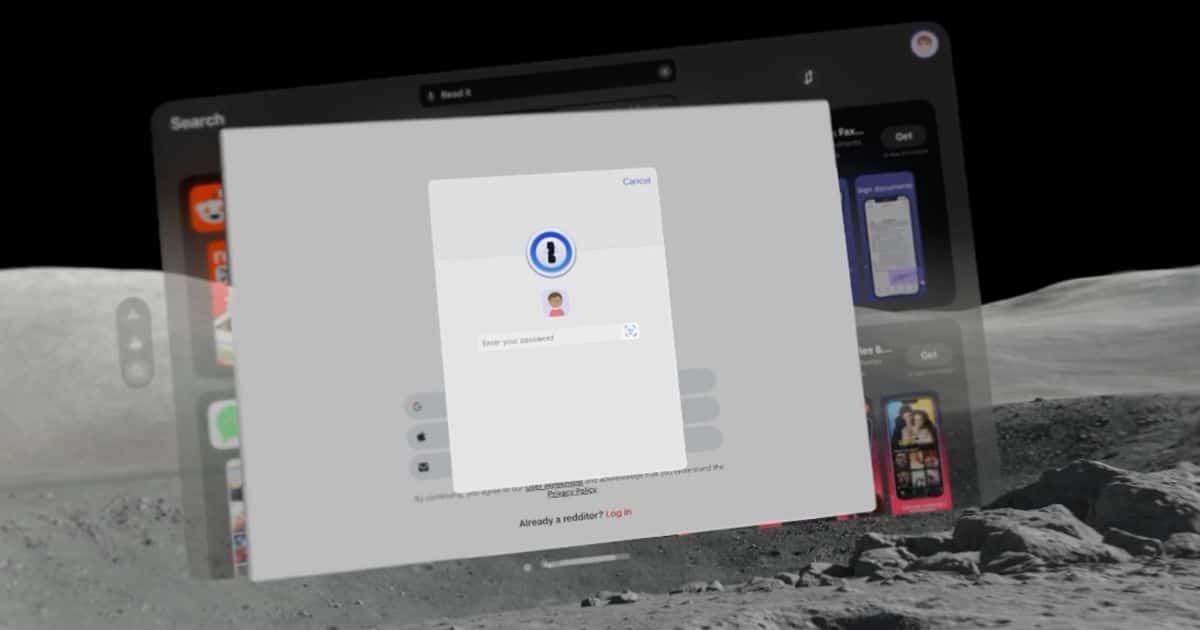Click the email envelope sign-up icon
The height and width of the screenshot is (630, 1200).
click(x=423, y=466)
